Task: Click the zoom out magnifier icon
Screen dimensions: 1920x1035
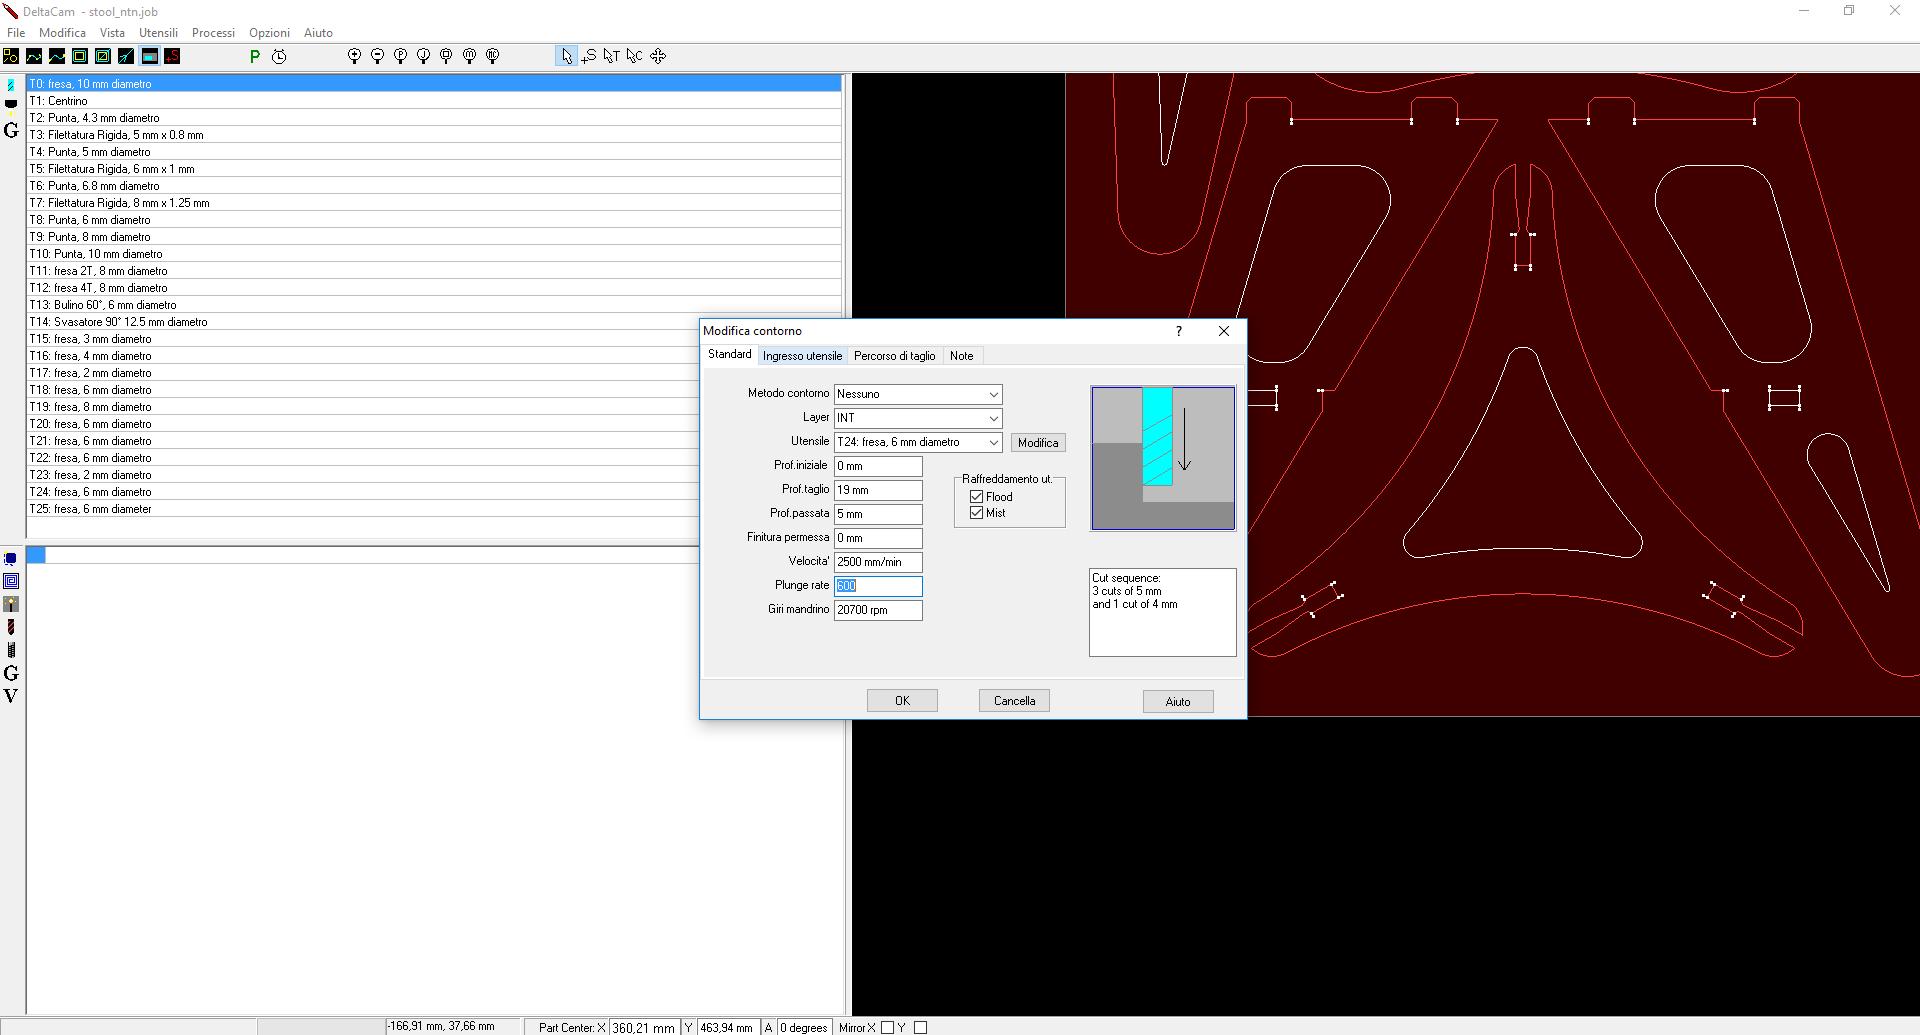Action: pyautogui.click(x=377, y=56)
